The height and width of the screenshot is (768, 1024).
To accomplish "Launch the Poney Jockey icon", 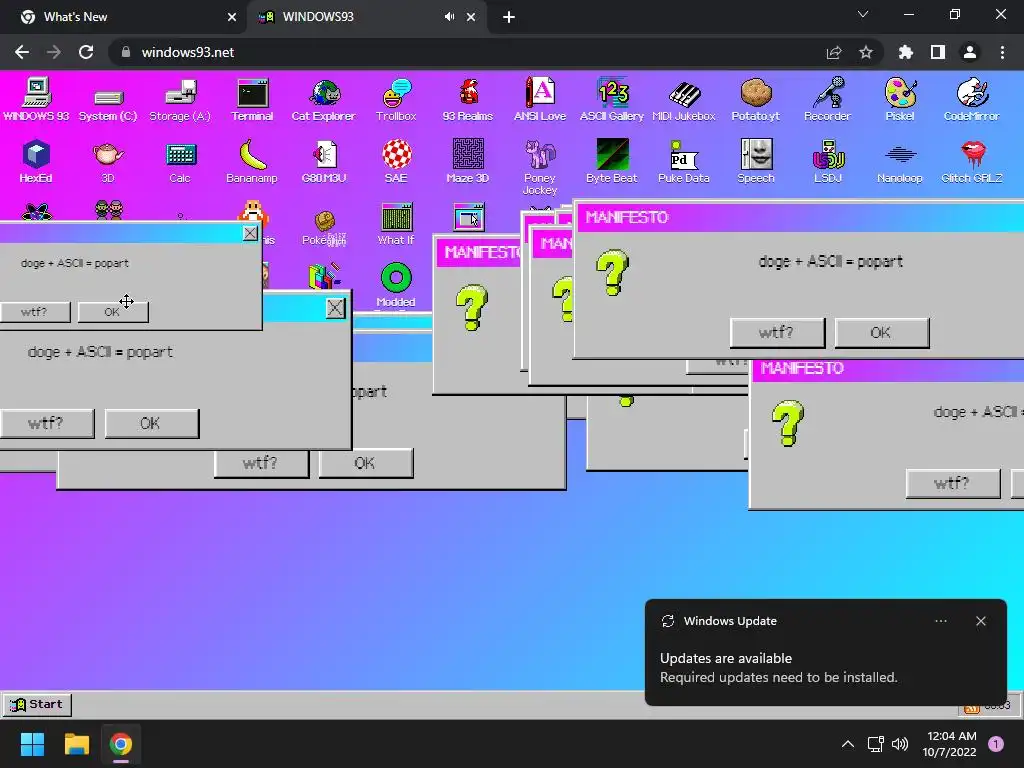I will tap(540, 167).
